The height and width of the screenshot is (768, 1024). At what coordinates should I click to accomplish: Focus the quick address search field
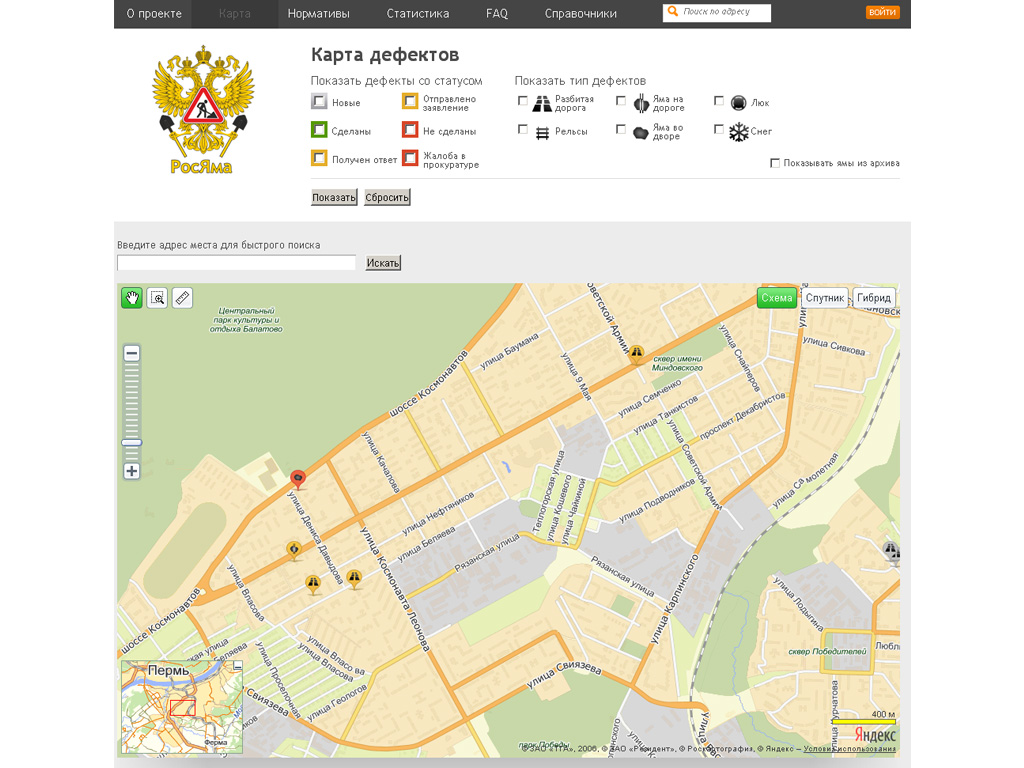[x=236, y=263]
